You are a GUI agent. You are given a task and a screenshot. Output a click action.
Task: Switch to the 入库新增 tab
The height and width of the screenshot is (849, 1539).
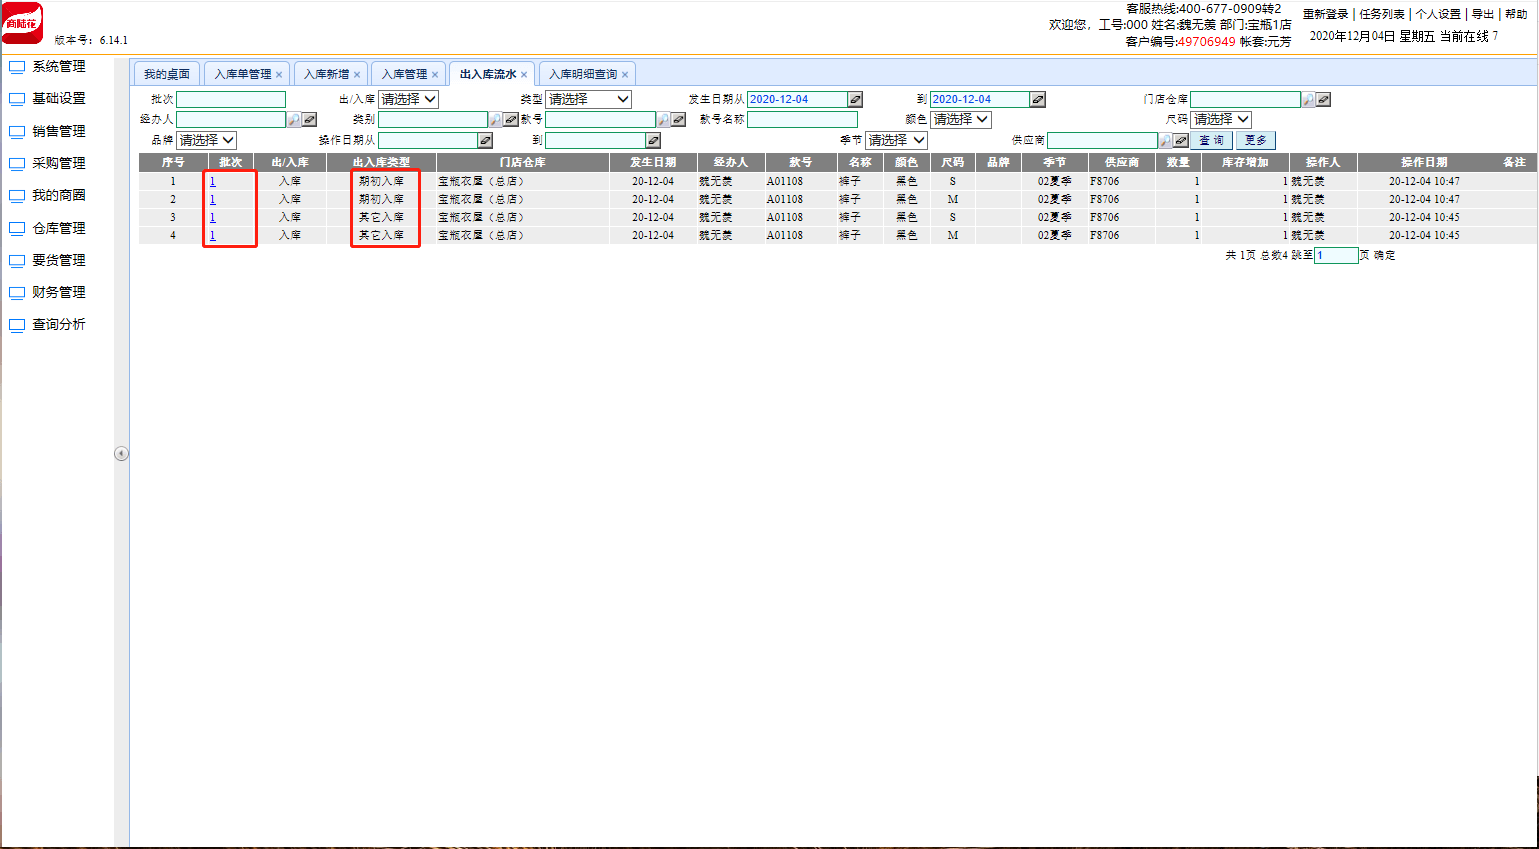(326, 74)
